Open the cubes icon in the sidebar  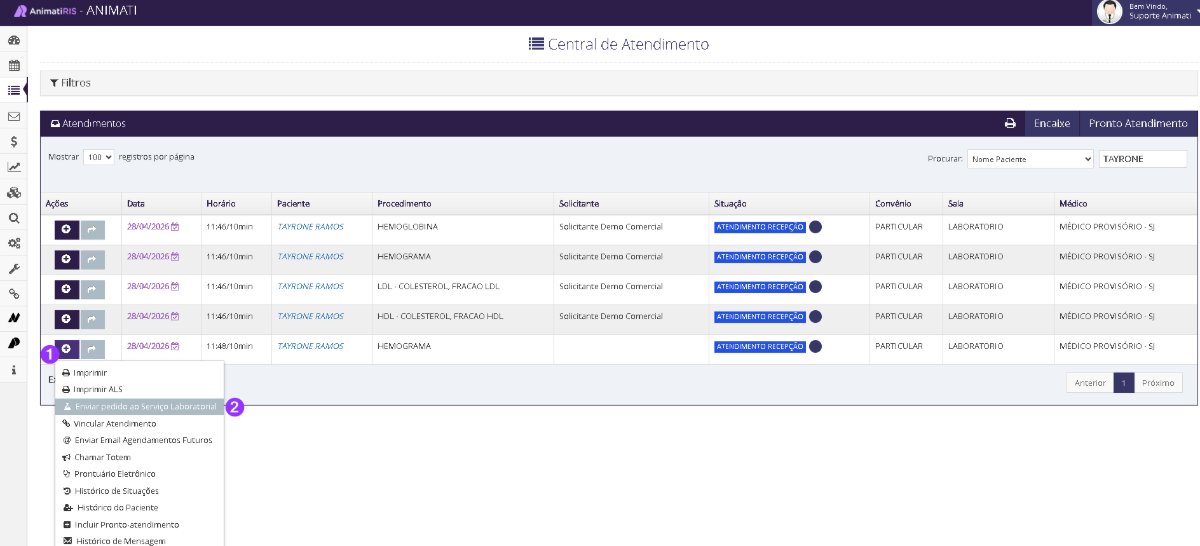pos(14,192)
